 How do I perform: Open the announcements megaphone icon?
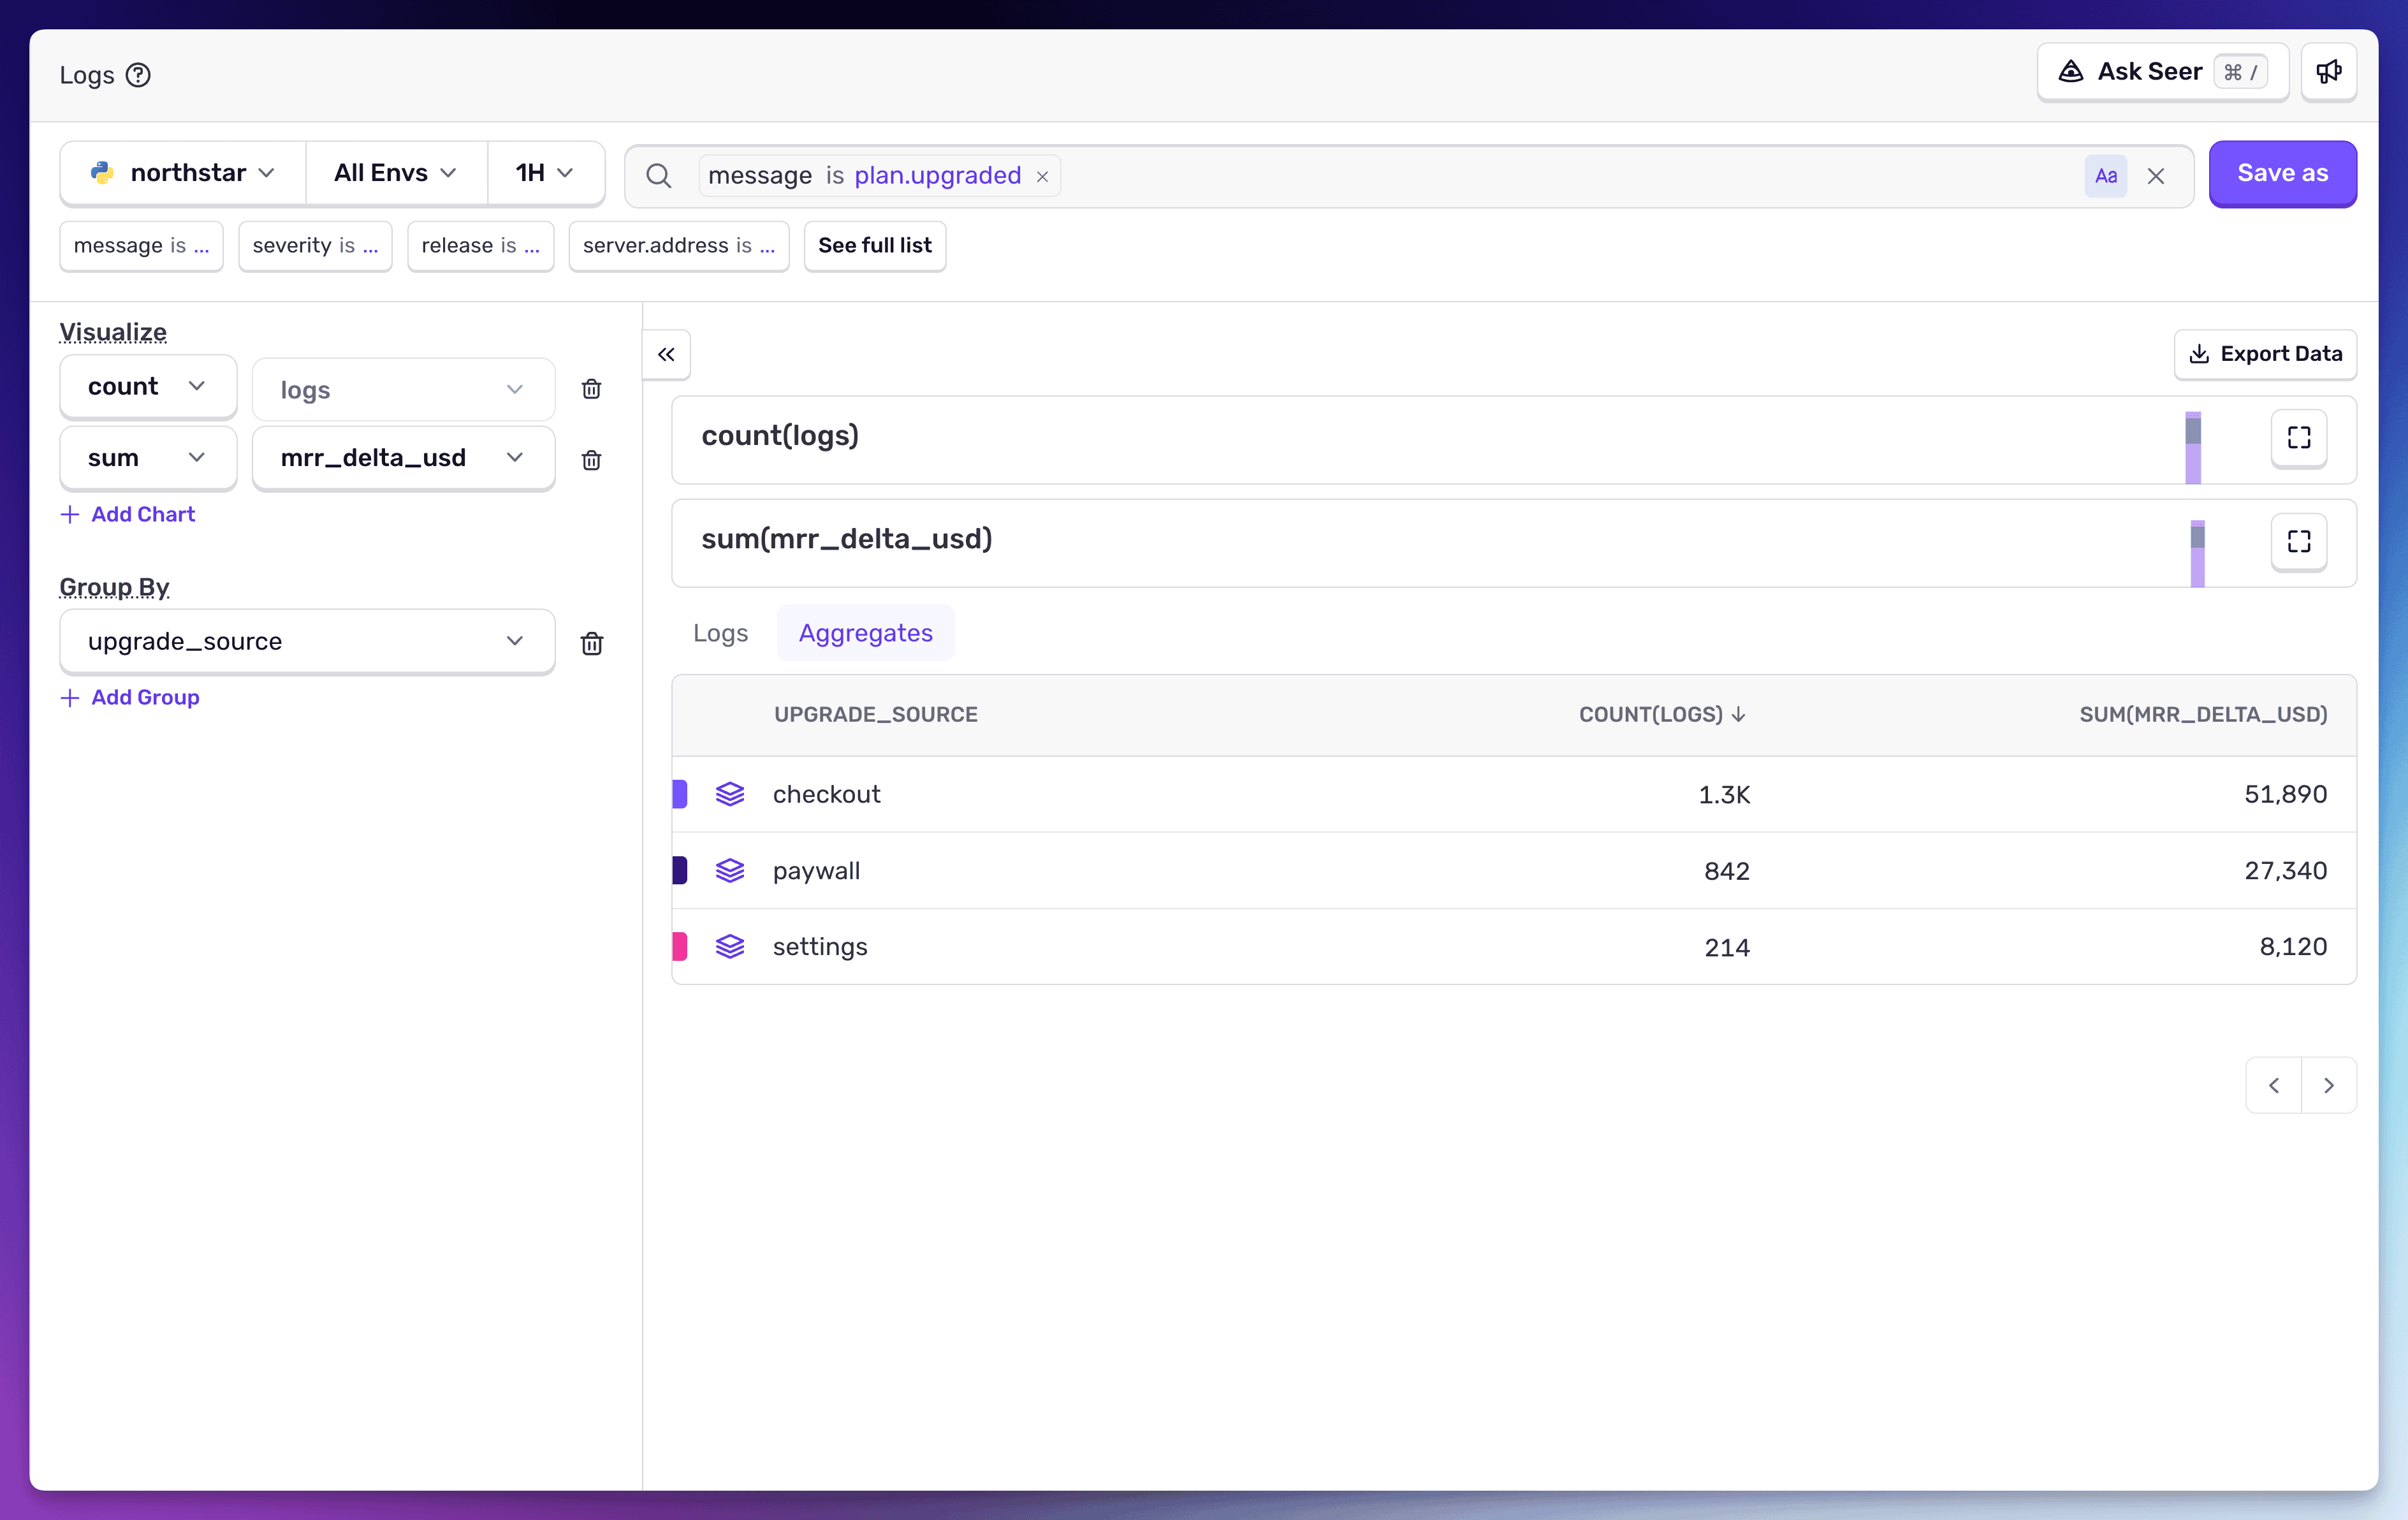[2329, 72]
